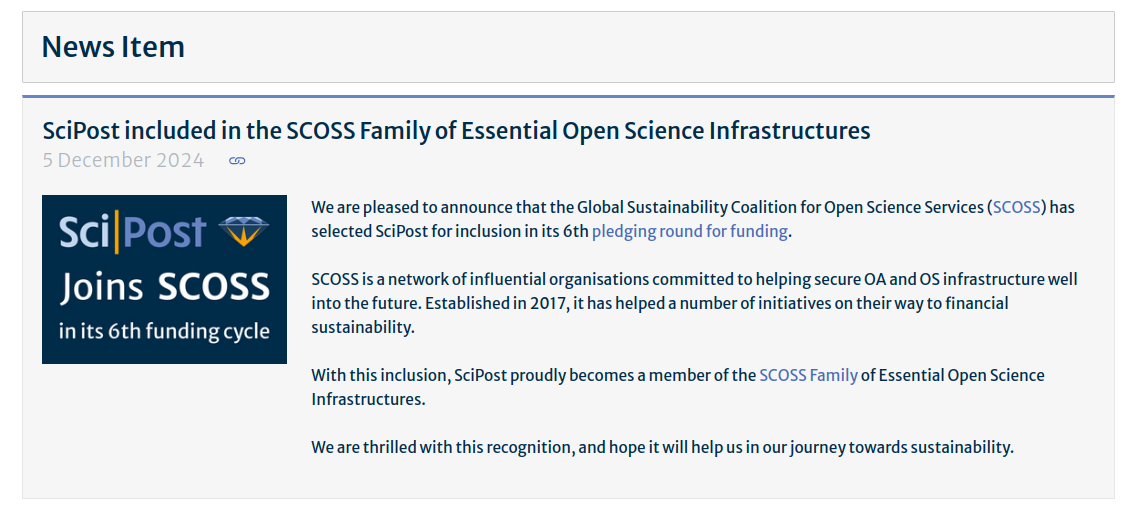
Task: Click the blue divider line above the headline
Action: 568,97
